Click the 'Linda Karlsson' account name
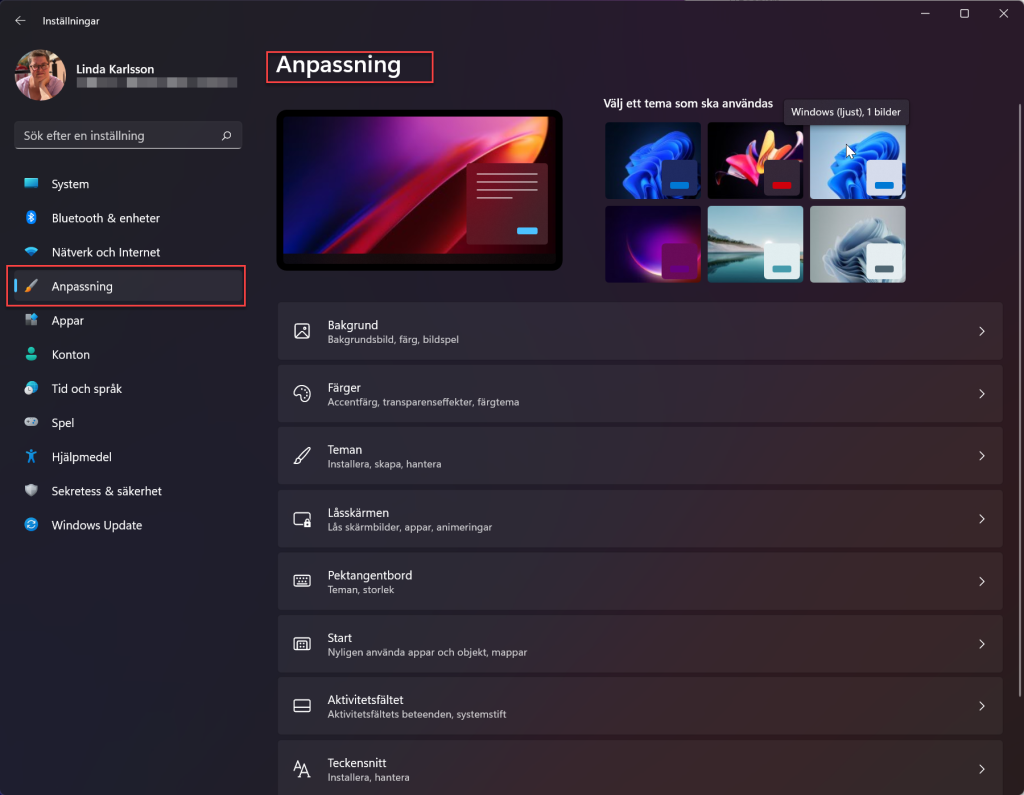 click(x=115, y=69)
